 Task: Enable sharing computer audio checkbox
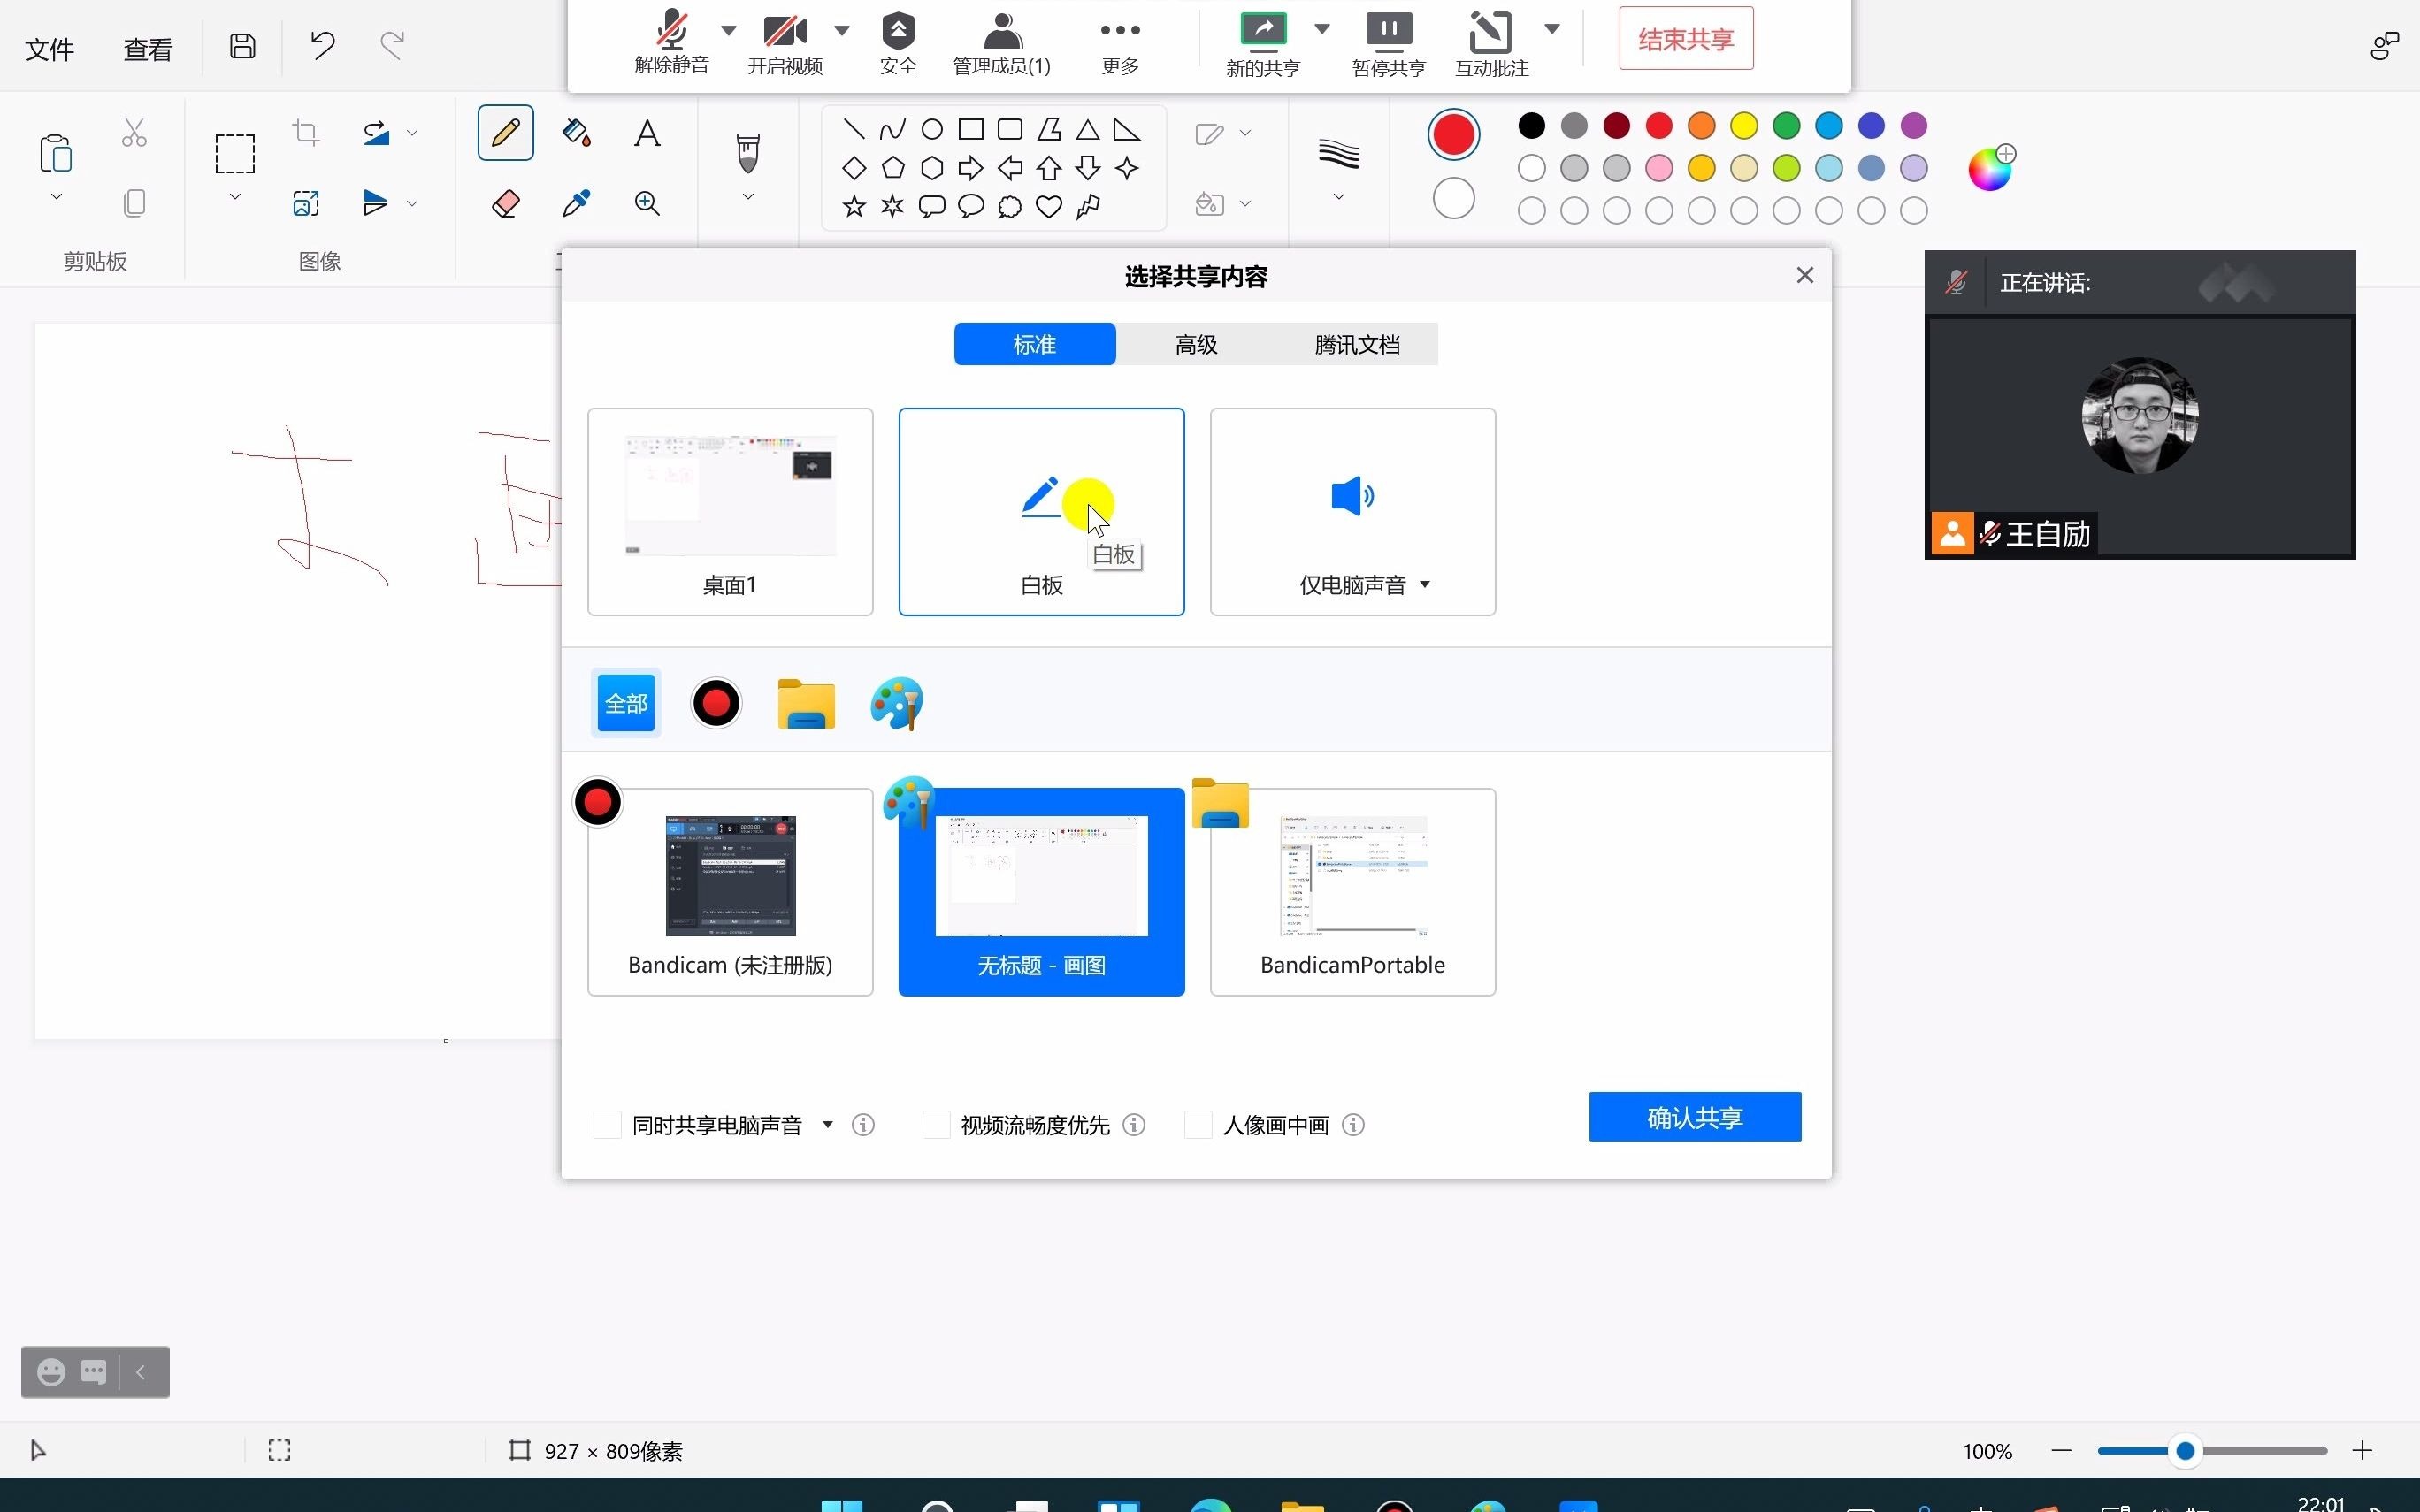[607, 1125]
